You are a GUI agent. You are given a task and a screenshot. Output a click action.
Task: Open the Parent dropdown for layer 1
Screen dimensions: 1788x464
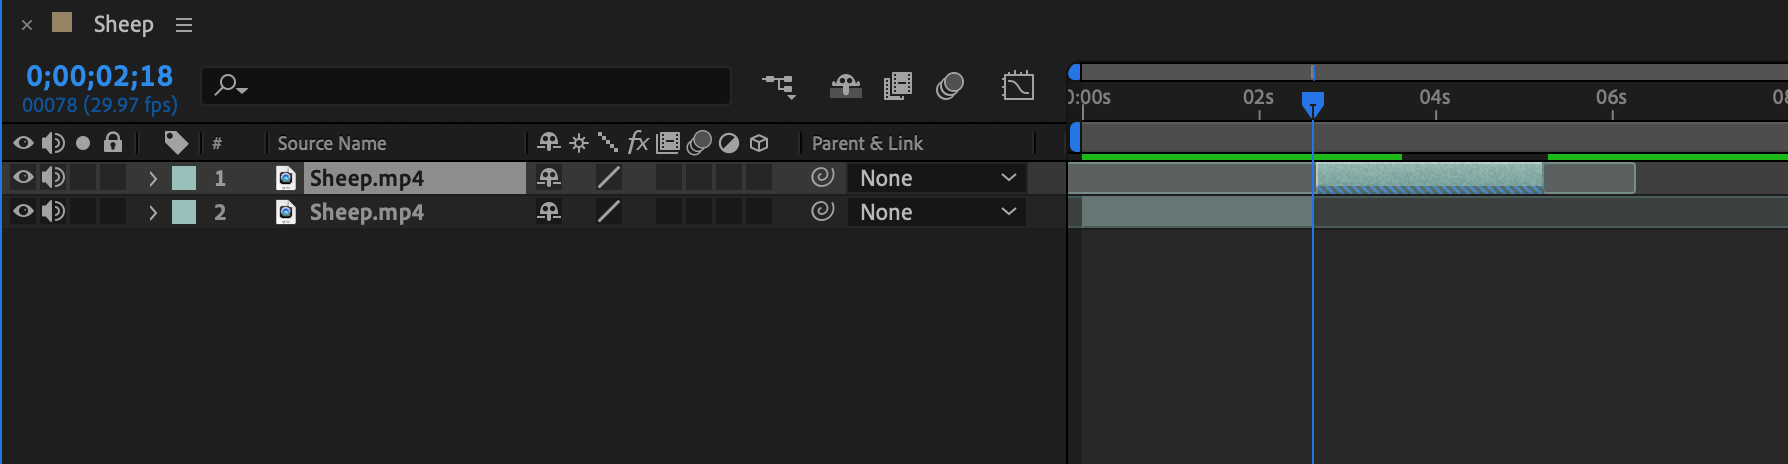[x=936, y=178]
